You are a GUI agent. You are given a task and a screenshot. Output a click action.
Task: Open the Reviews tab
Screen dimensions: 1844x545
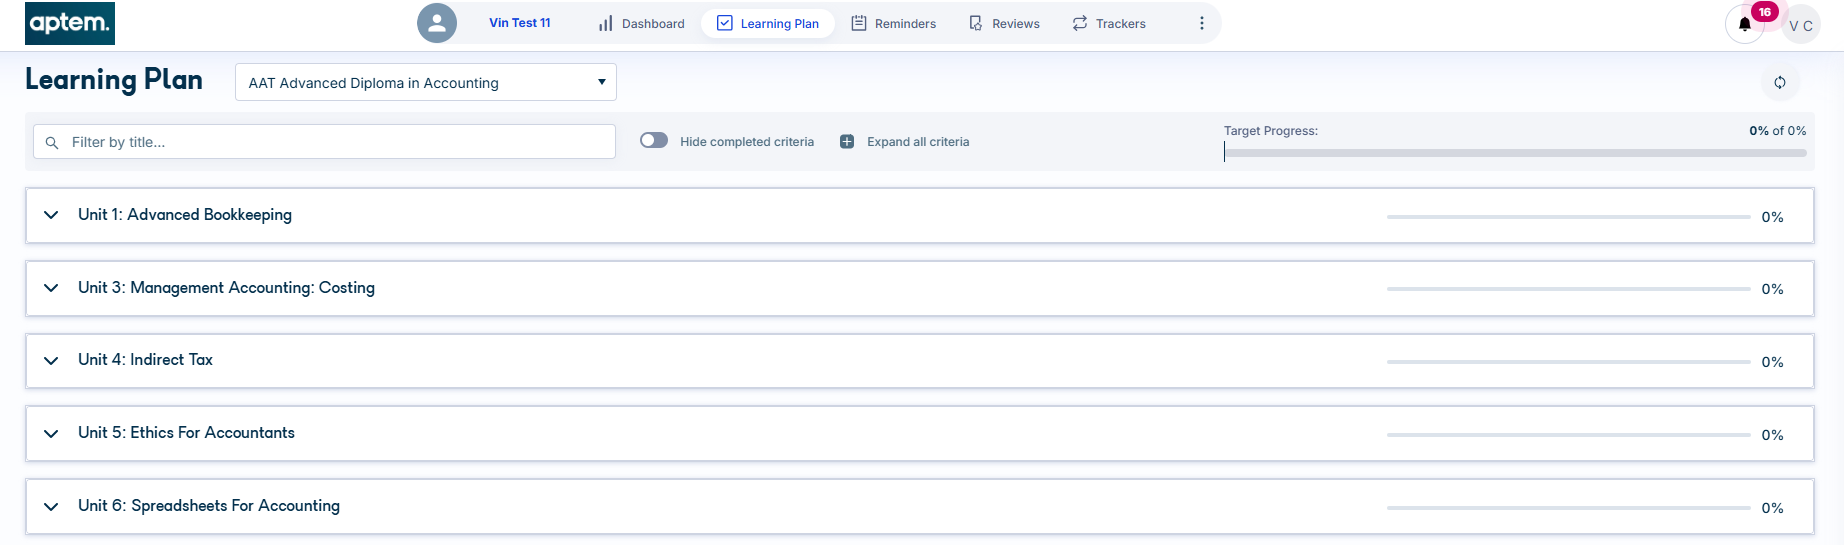pos(1004,23)
